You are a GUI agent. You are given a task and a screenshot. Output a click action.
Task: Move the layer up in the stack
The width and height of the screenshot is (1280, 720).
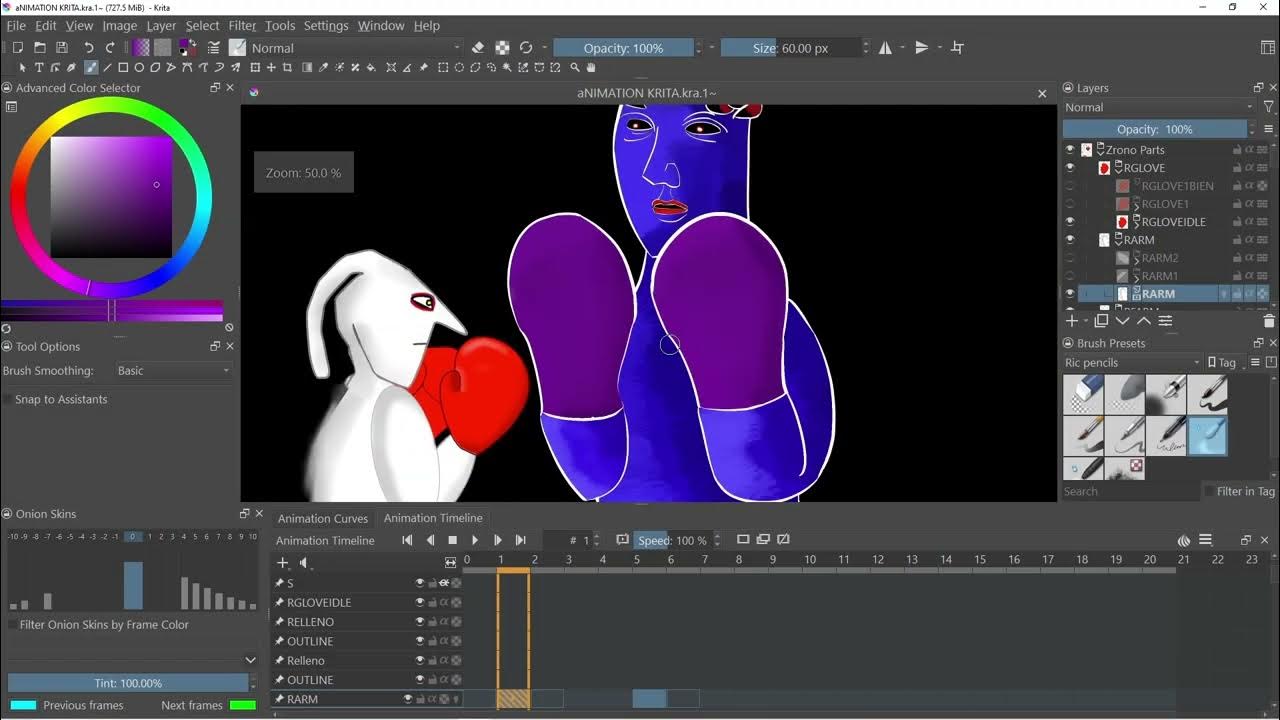click(1144, 321)
